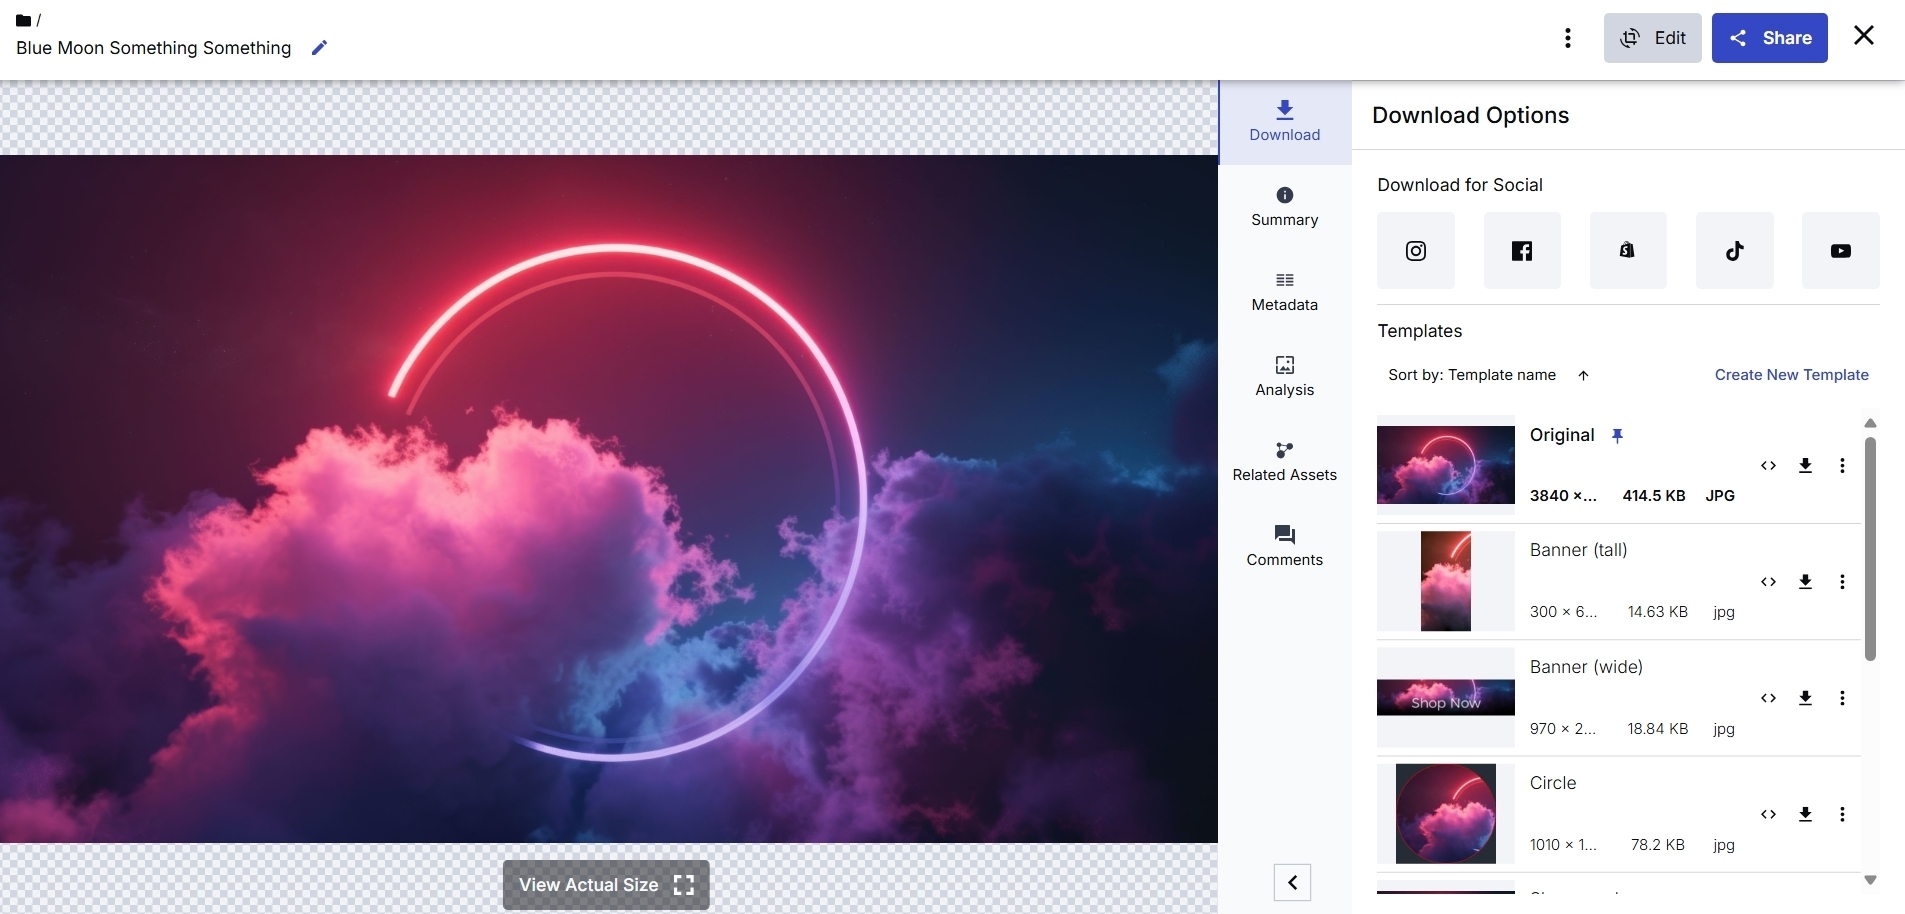Viewport: 1905px width, 914px height.
Task: Download the Banner (tall) template
Action: tap(1805, 582)
